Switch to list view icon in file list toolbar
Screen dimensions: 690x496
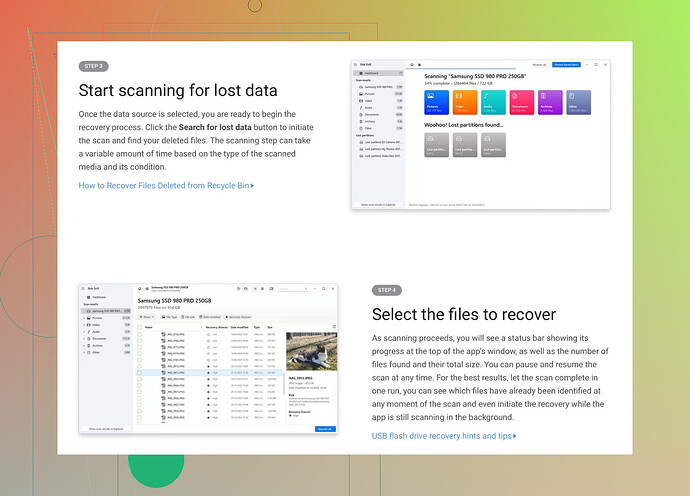point(255,289)
